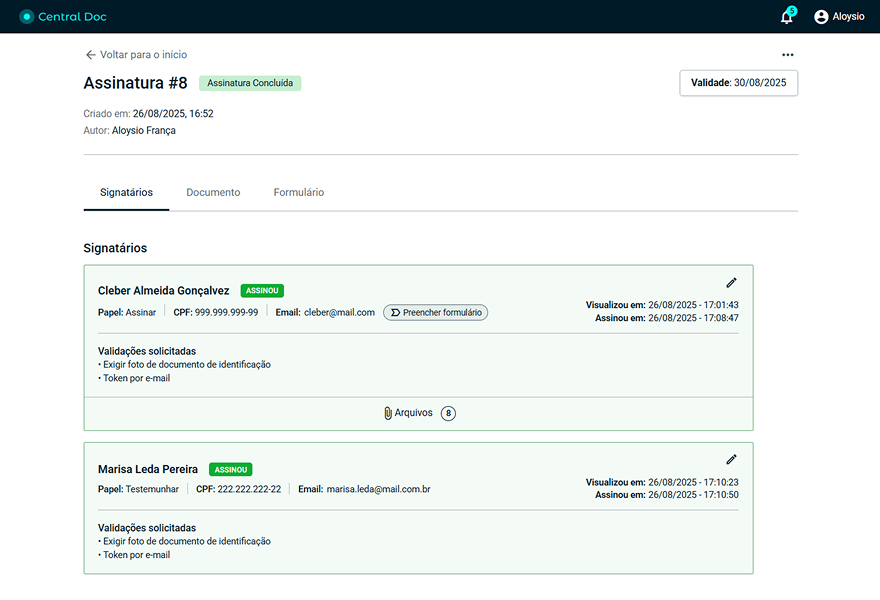The height and width of the screenshot is (600, 880).
Task: Click the Validade date box
Action: pyautogui.click(x=738, y=83)
